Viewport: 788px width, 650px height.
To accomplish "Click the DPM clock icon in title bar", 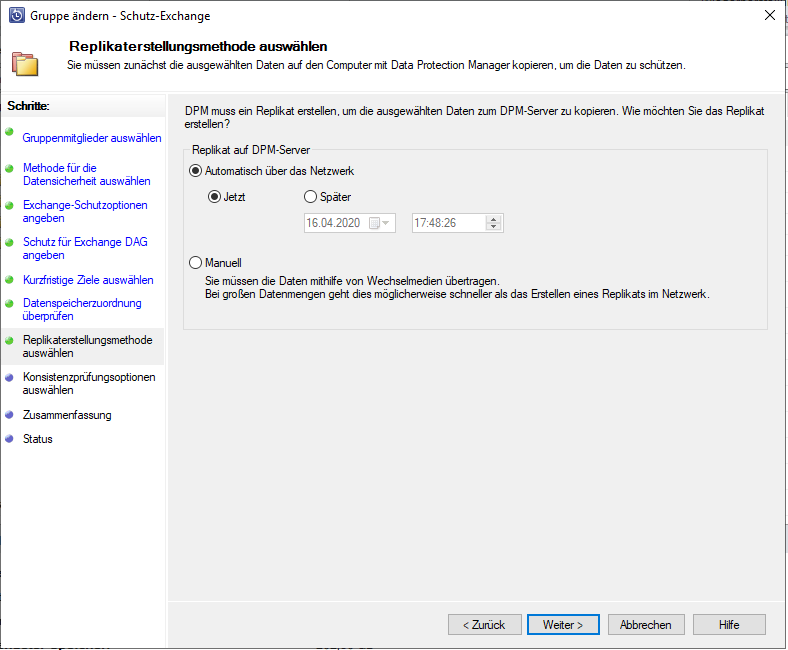I will [x=17, y=16].
